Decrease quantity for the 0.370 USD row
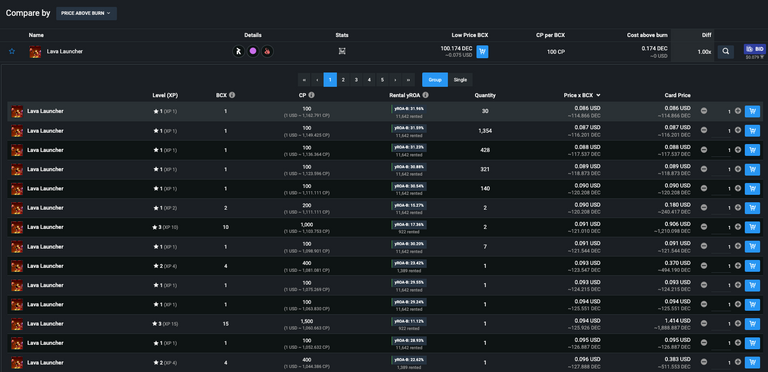The width and height of the screenshot is (768, 372). pos(704,266)
